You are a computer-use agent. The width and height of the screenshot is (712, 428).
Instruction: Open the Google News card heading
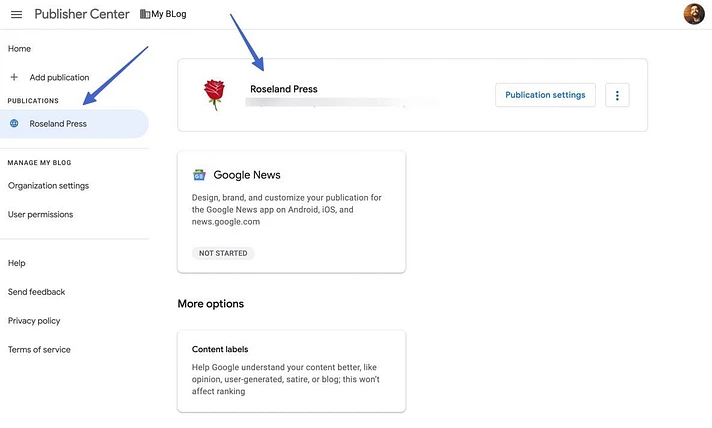(x=247, y=175)
